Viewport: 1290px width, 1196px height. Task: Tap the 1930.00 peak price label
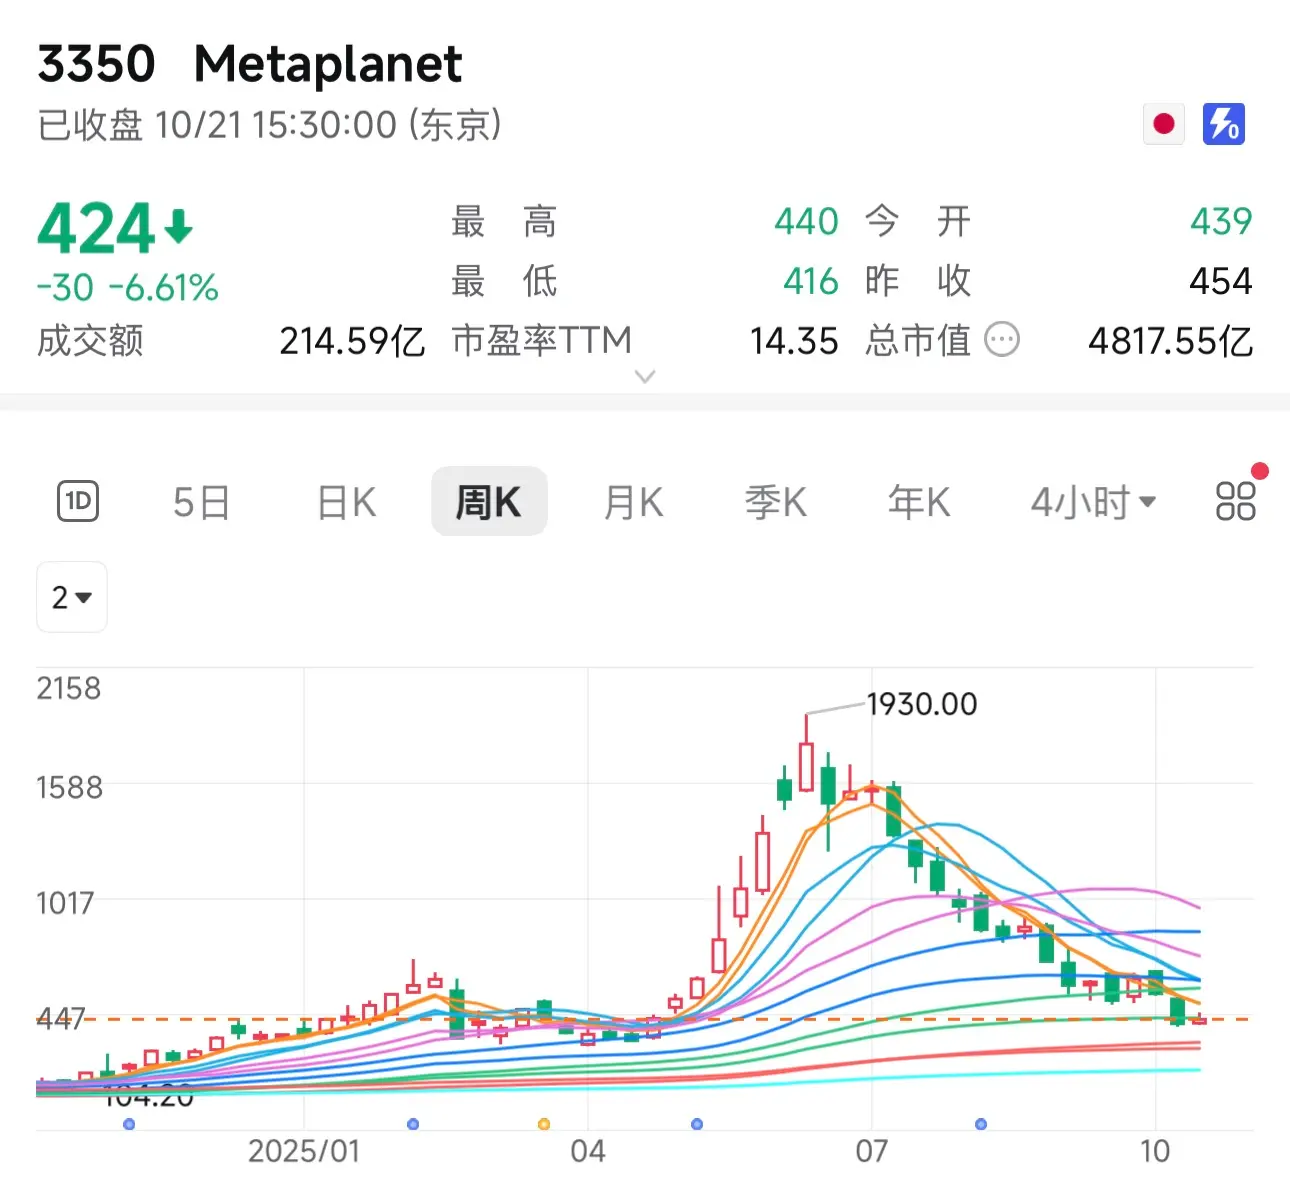(921, 704)
